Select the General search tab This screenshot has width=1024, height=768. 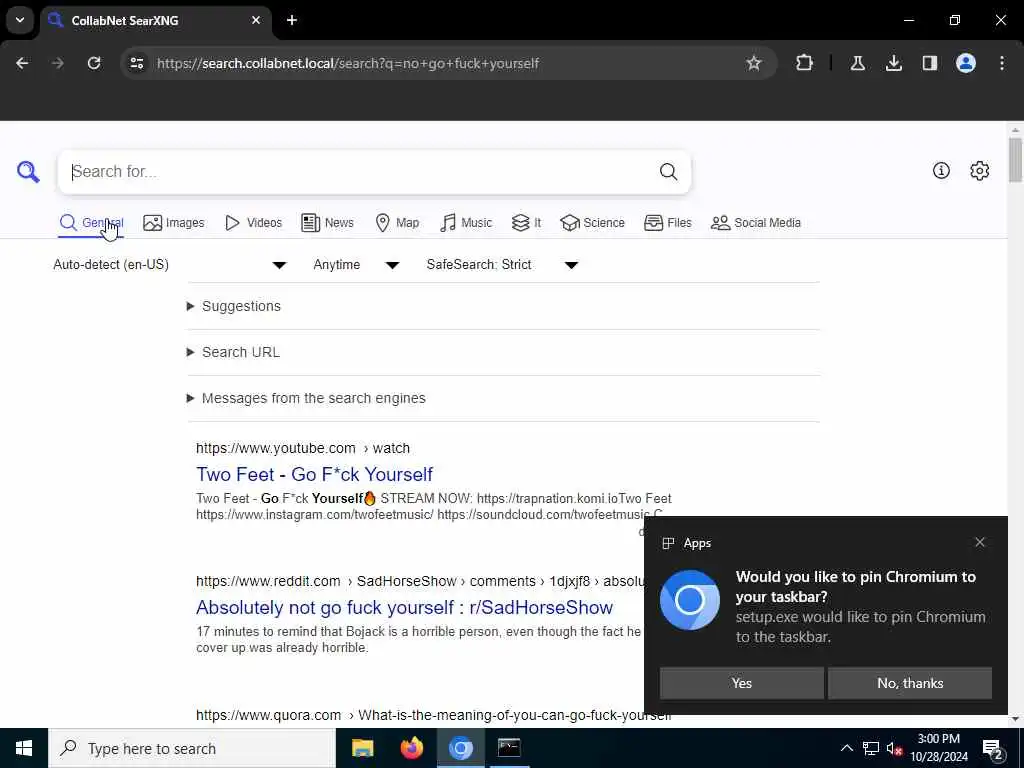(91, 223)
